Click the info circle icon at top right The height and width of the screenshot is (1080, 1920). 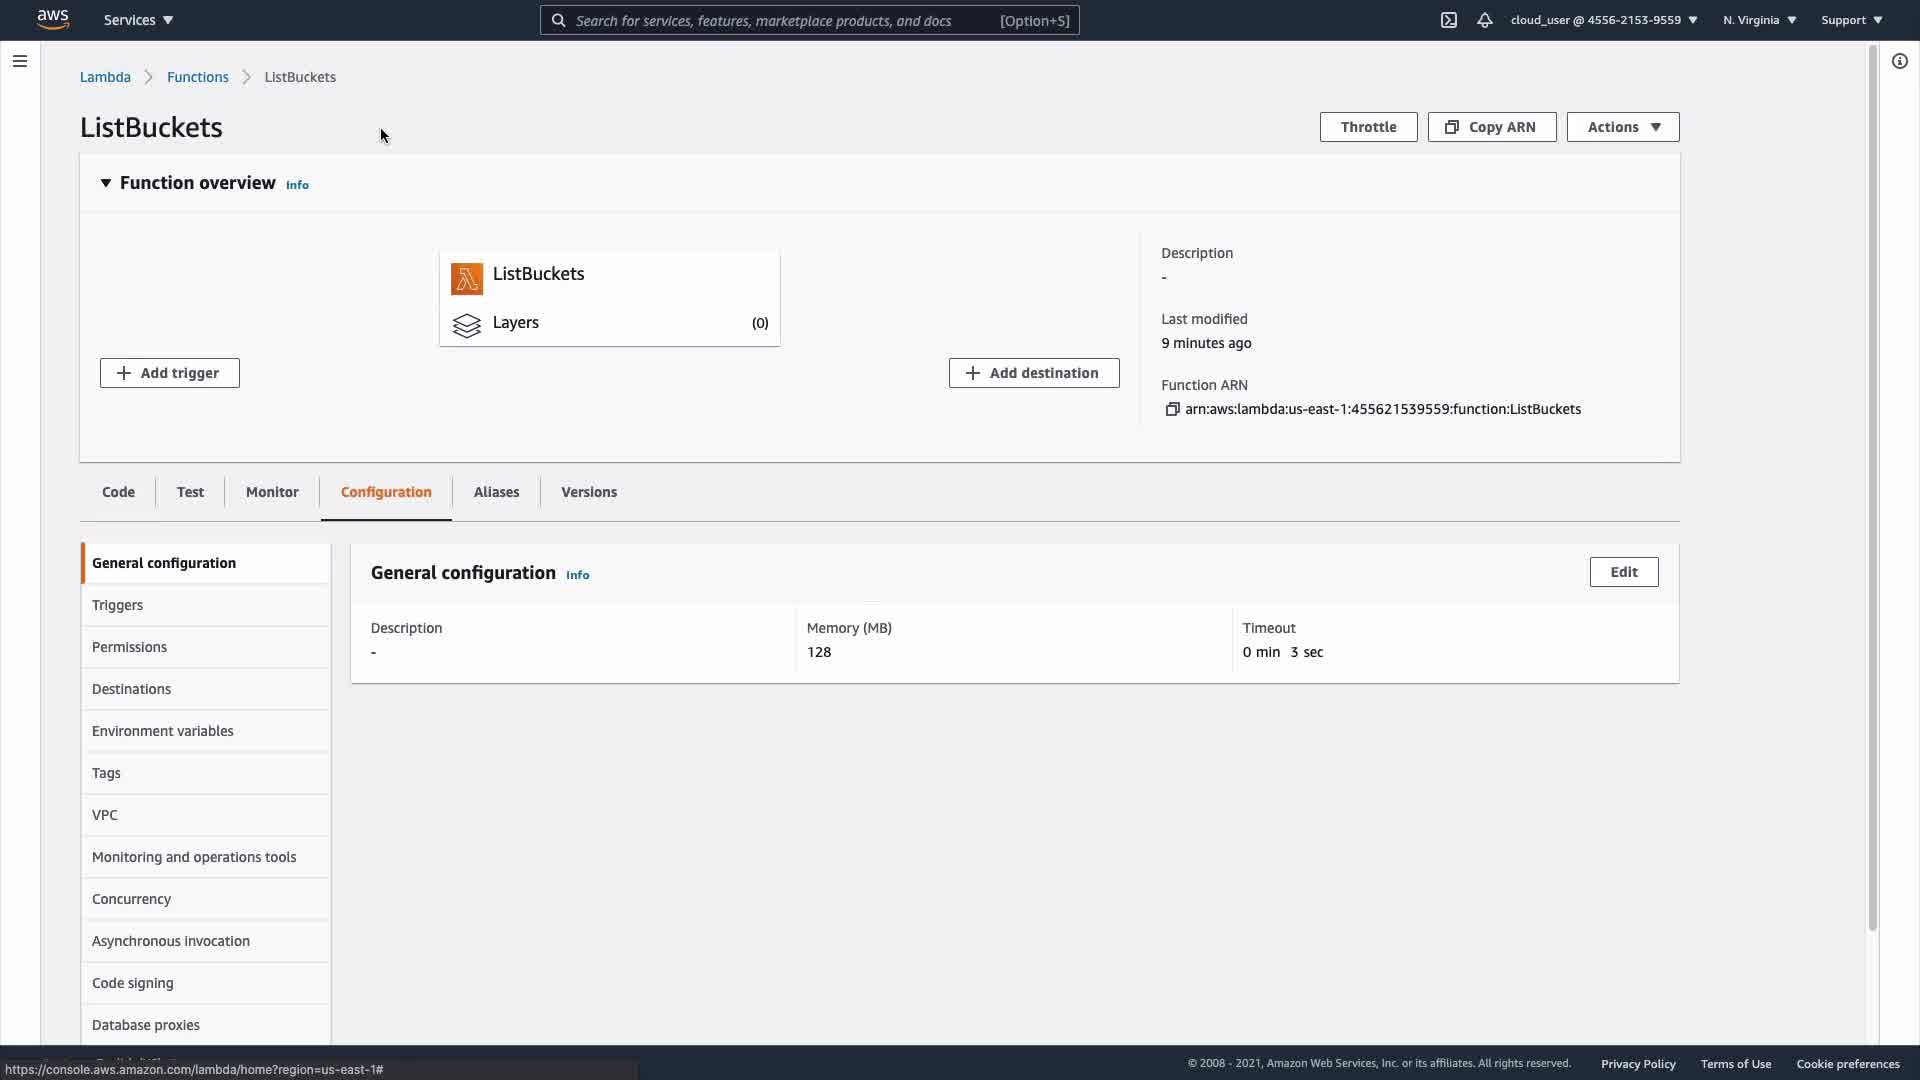(x=1899, y=61)
